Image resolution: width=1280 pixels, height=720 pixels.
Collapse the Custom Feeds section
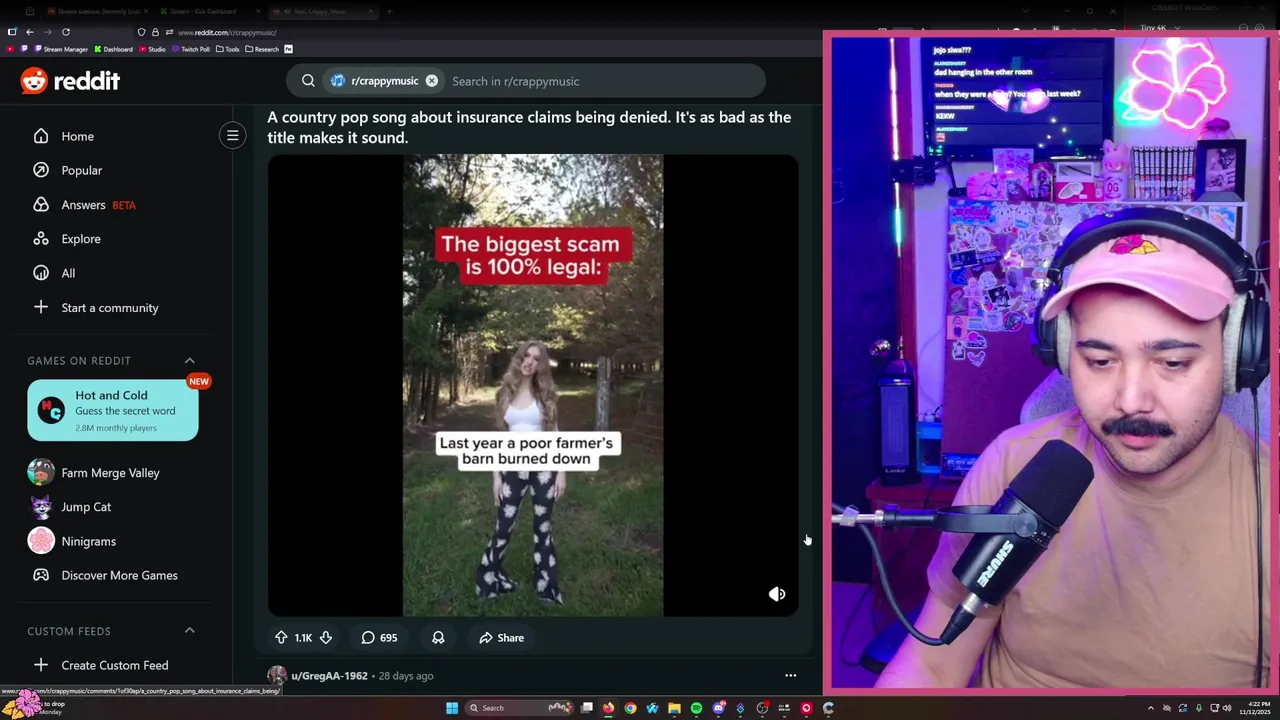[189, 631]
